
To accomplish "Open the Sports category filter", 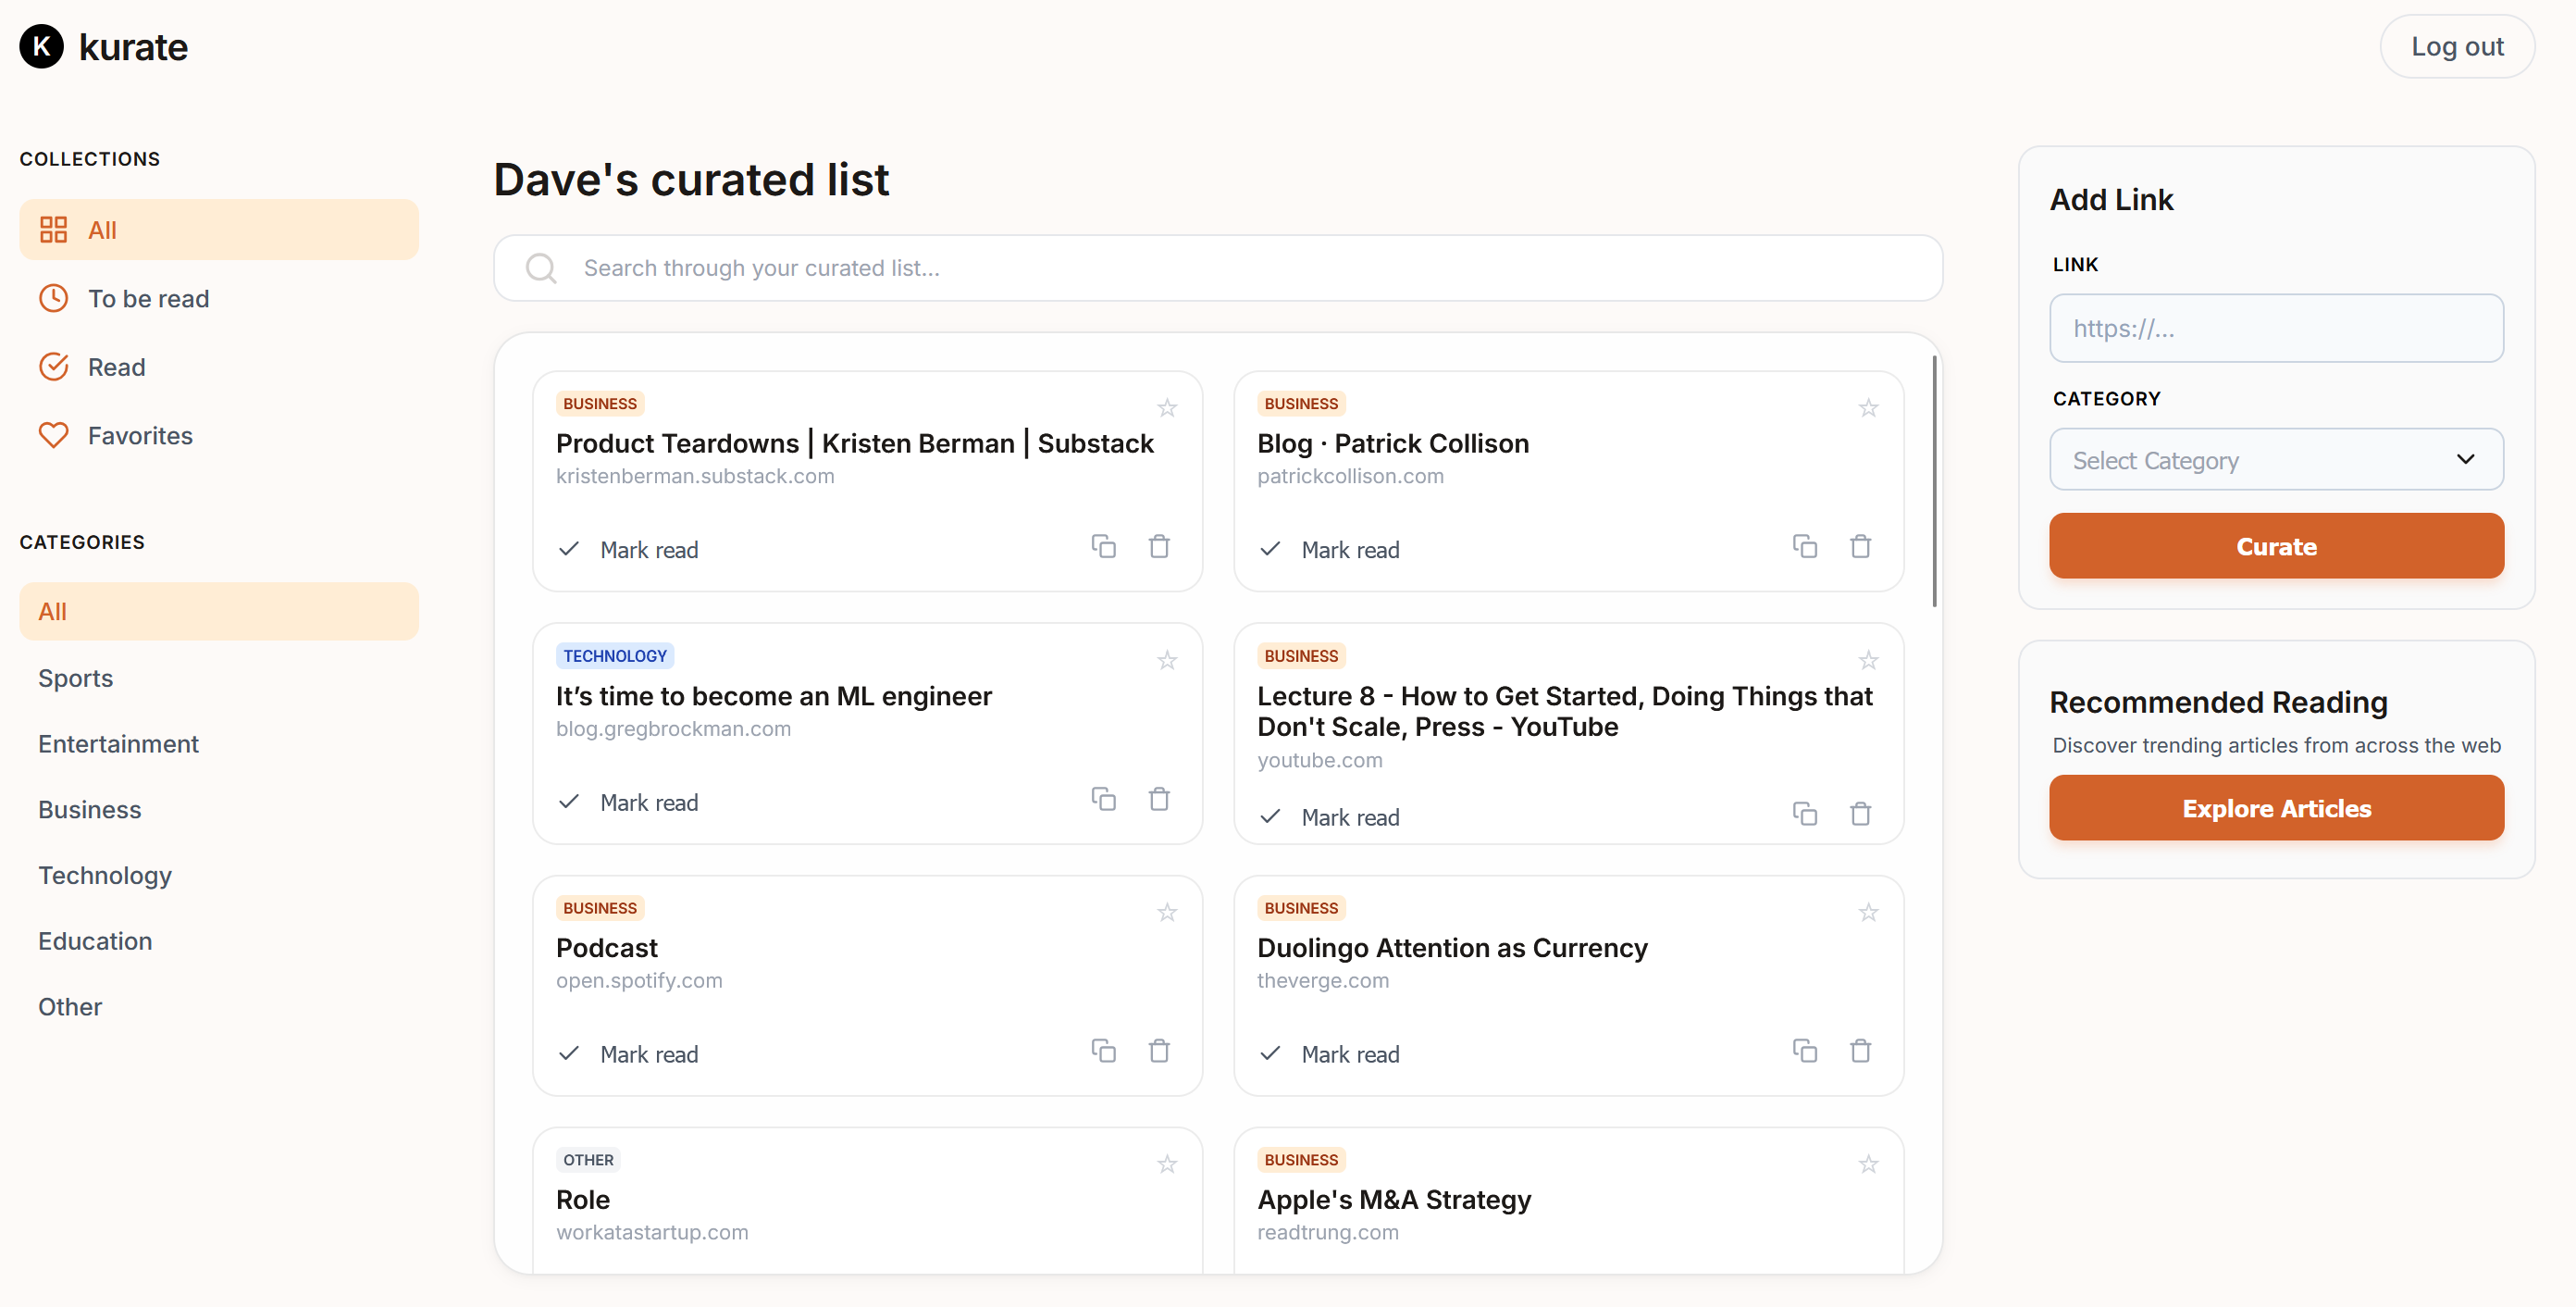I will (x=75, y=678).
